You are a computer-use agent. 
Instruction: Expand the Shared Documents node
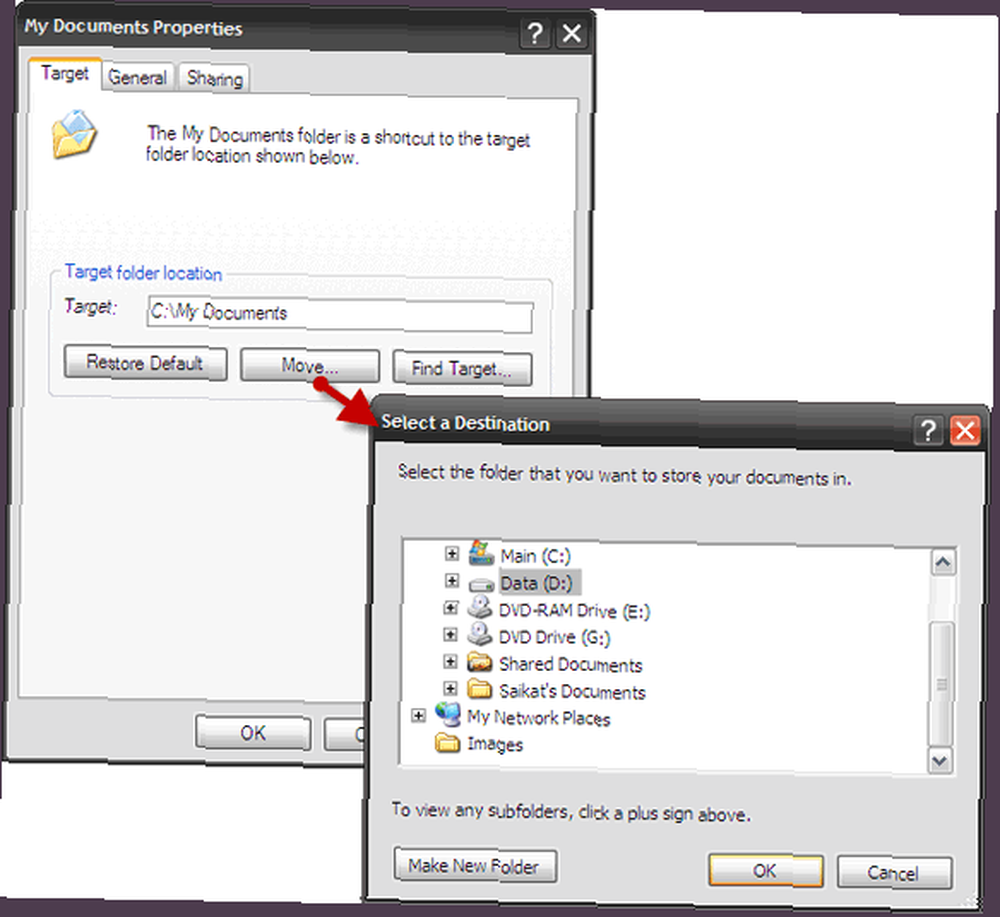click(450, 661)
